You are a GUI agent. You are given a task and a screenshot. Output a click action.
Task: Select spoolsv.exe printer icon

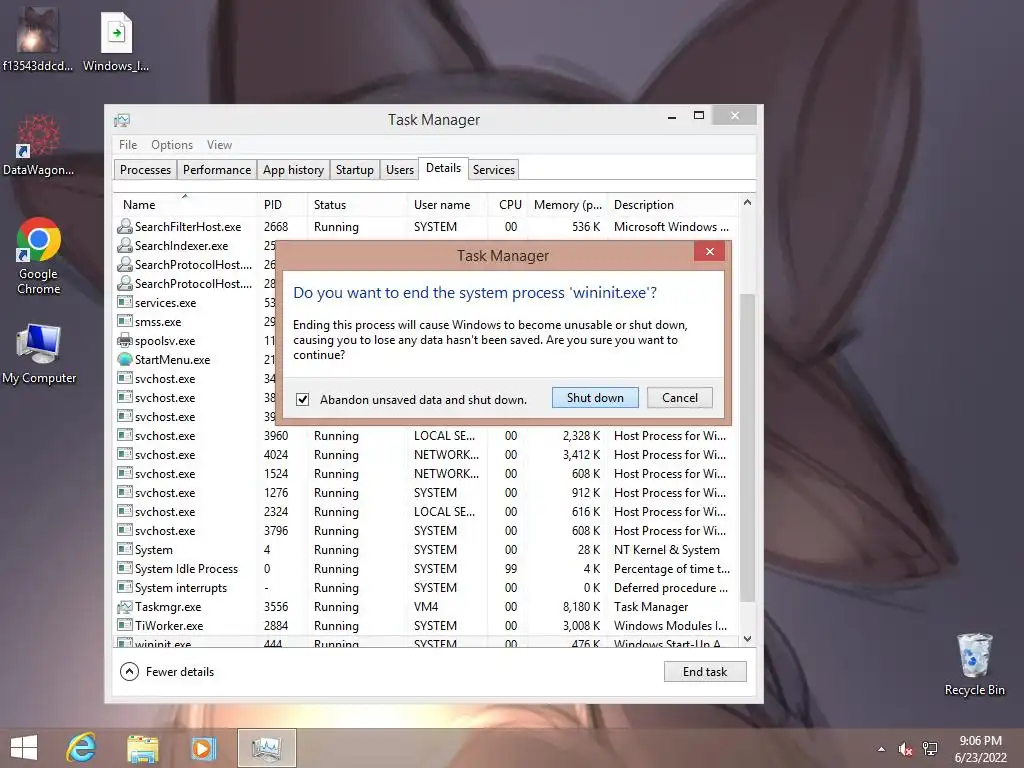(125, 340)
